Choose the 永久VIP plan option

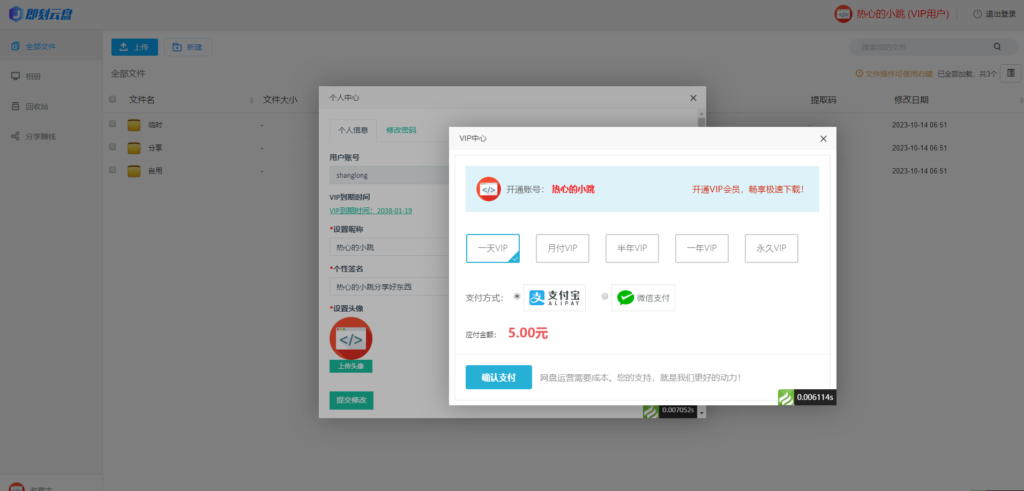point(771,248)
